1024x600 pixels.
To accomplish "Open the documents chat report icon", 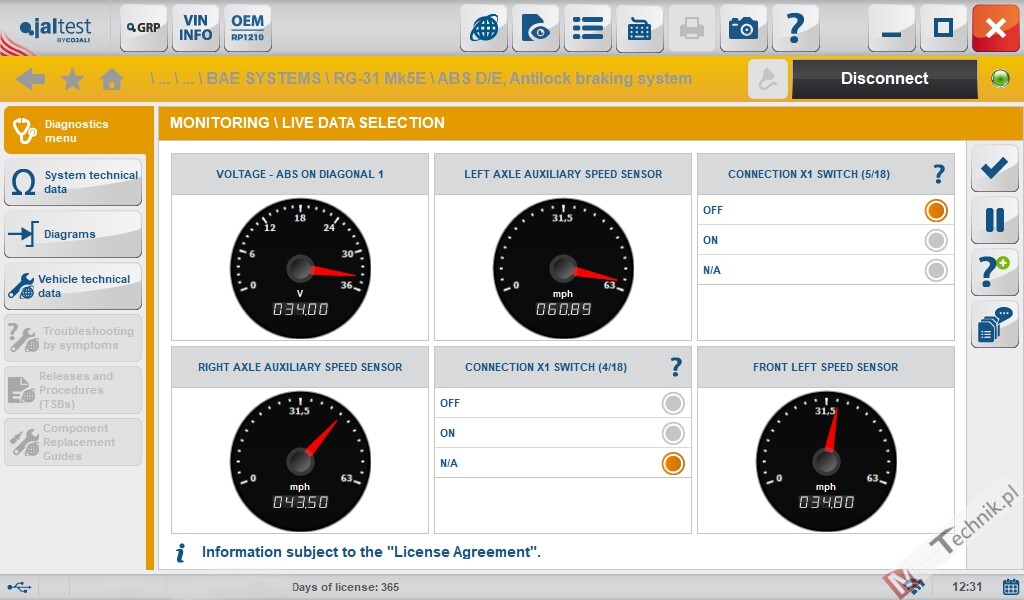I will pos(994,324).
